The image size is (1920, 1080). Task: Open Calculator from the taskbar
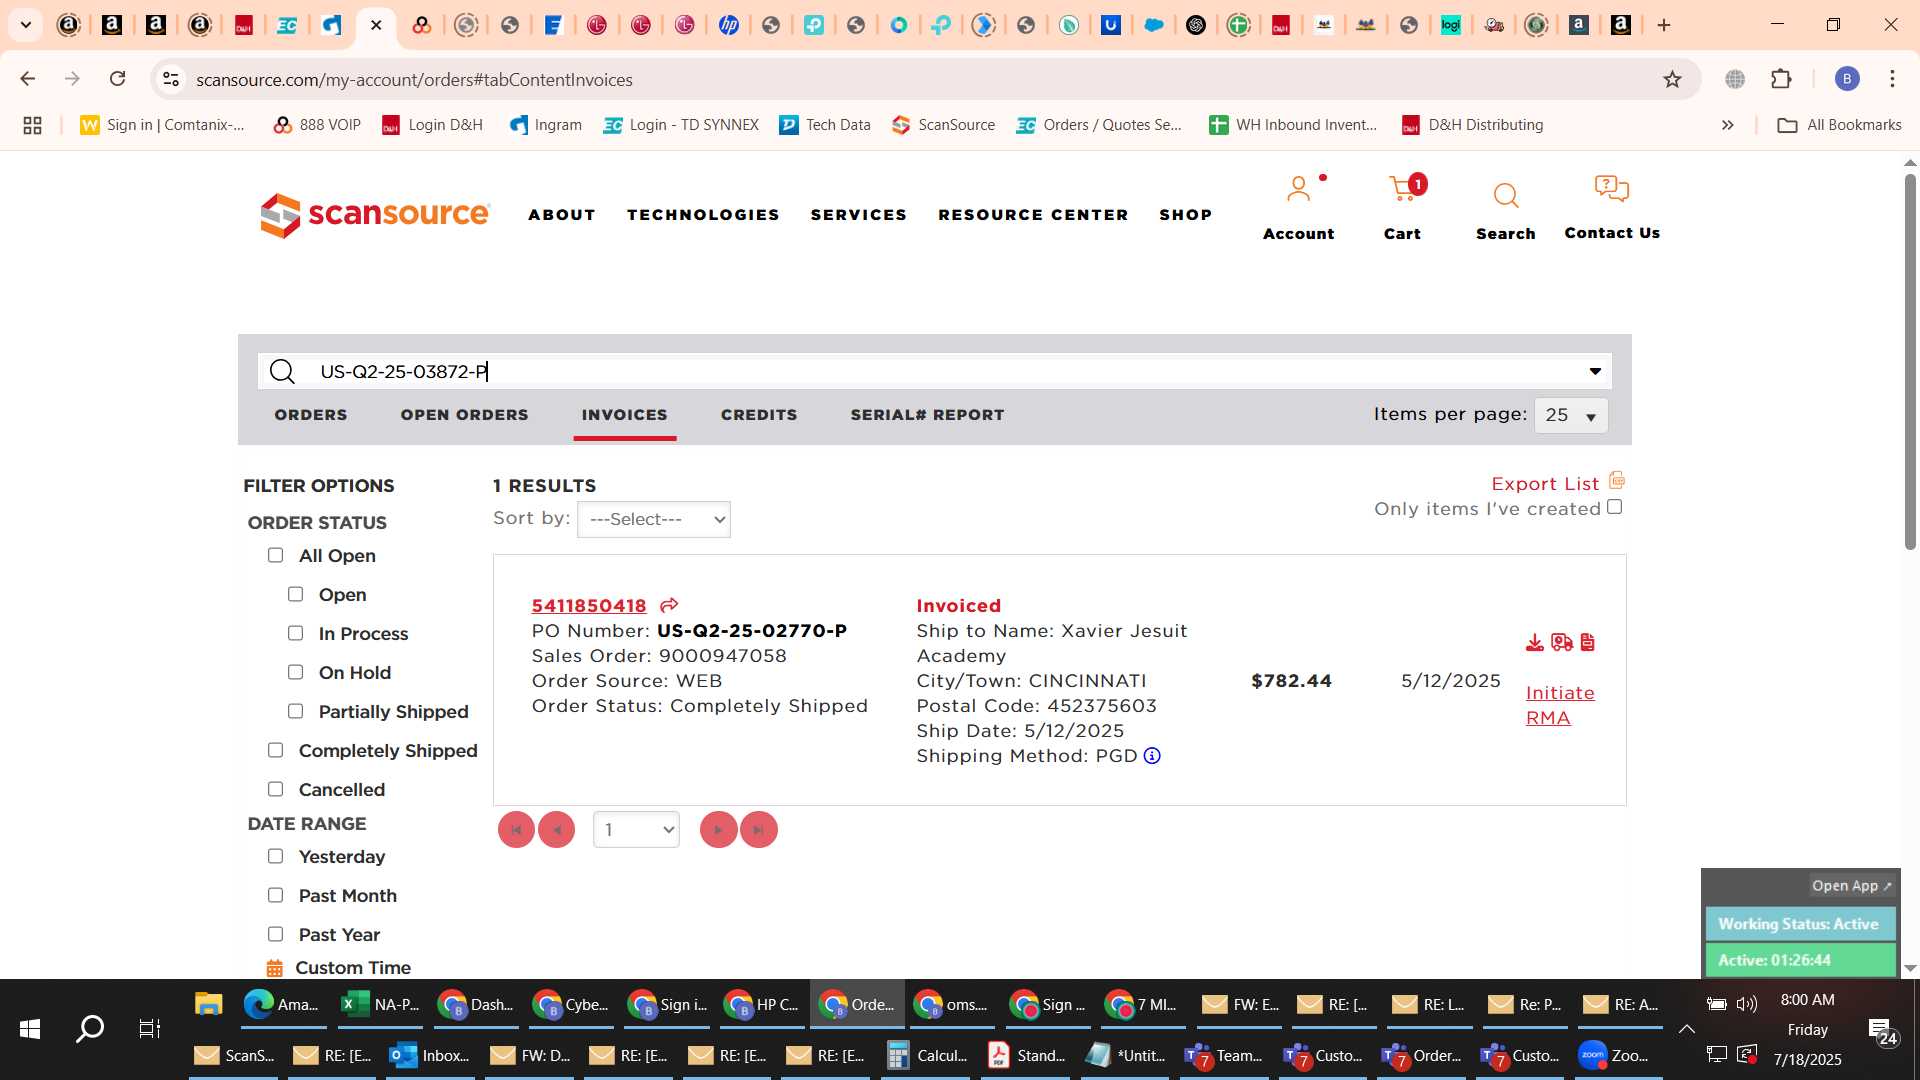(x=927, y=1055)
